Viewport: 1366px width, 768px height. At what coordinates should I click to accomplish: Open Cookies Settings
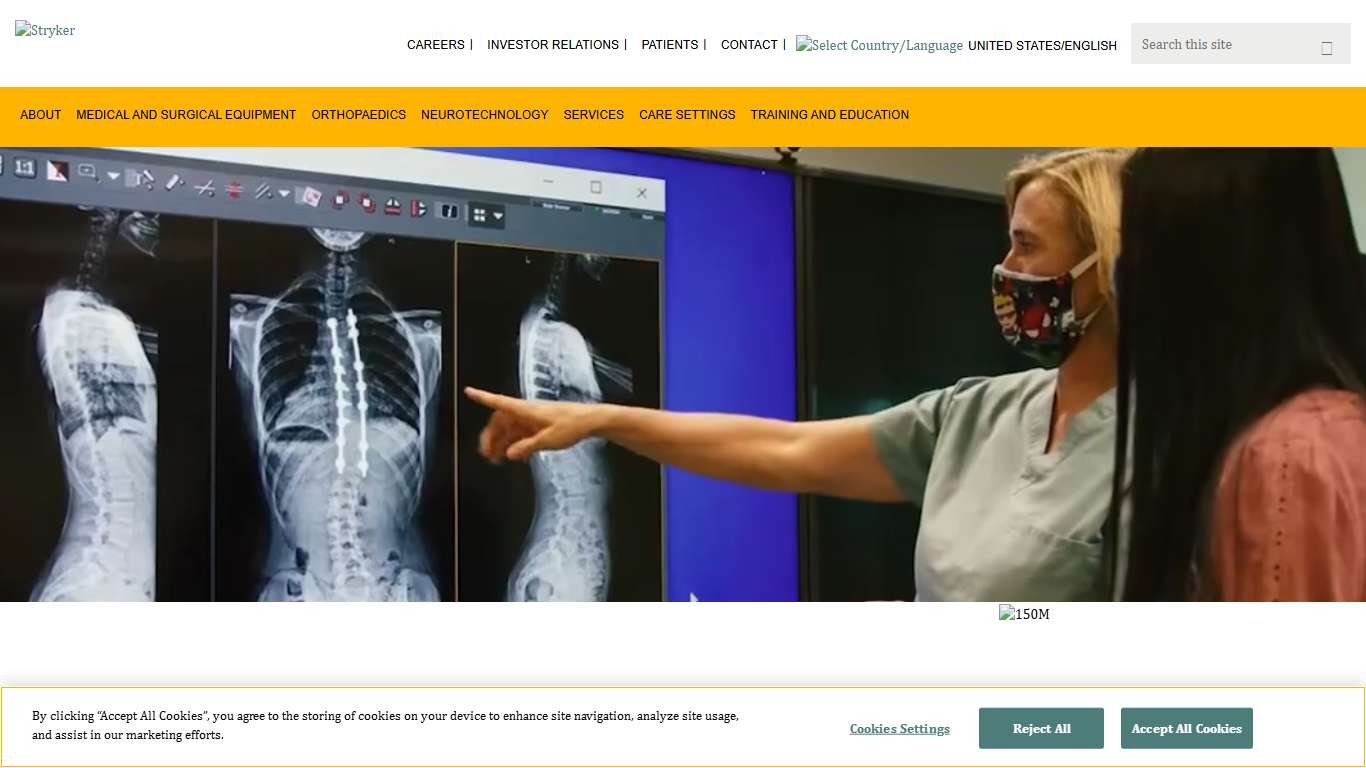point(899,728)
